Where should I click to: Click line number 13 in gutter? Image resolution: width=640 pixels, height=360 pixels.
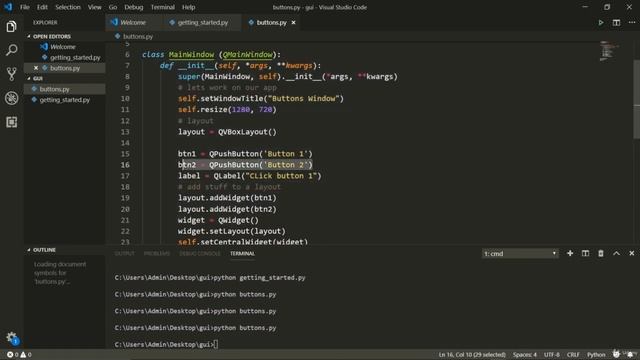pos(125,132)
